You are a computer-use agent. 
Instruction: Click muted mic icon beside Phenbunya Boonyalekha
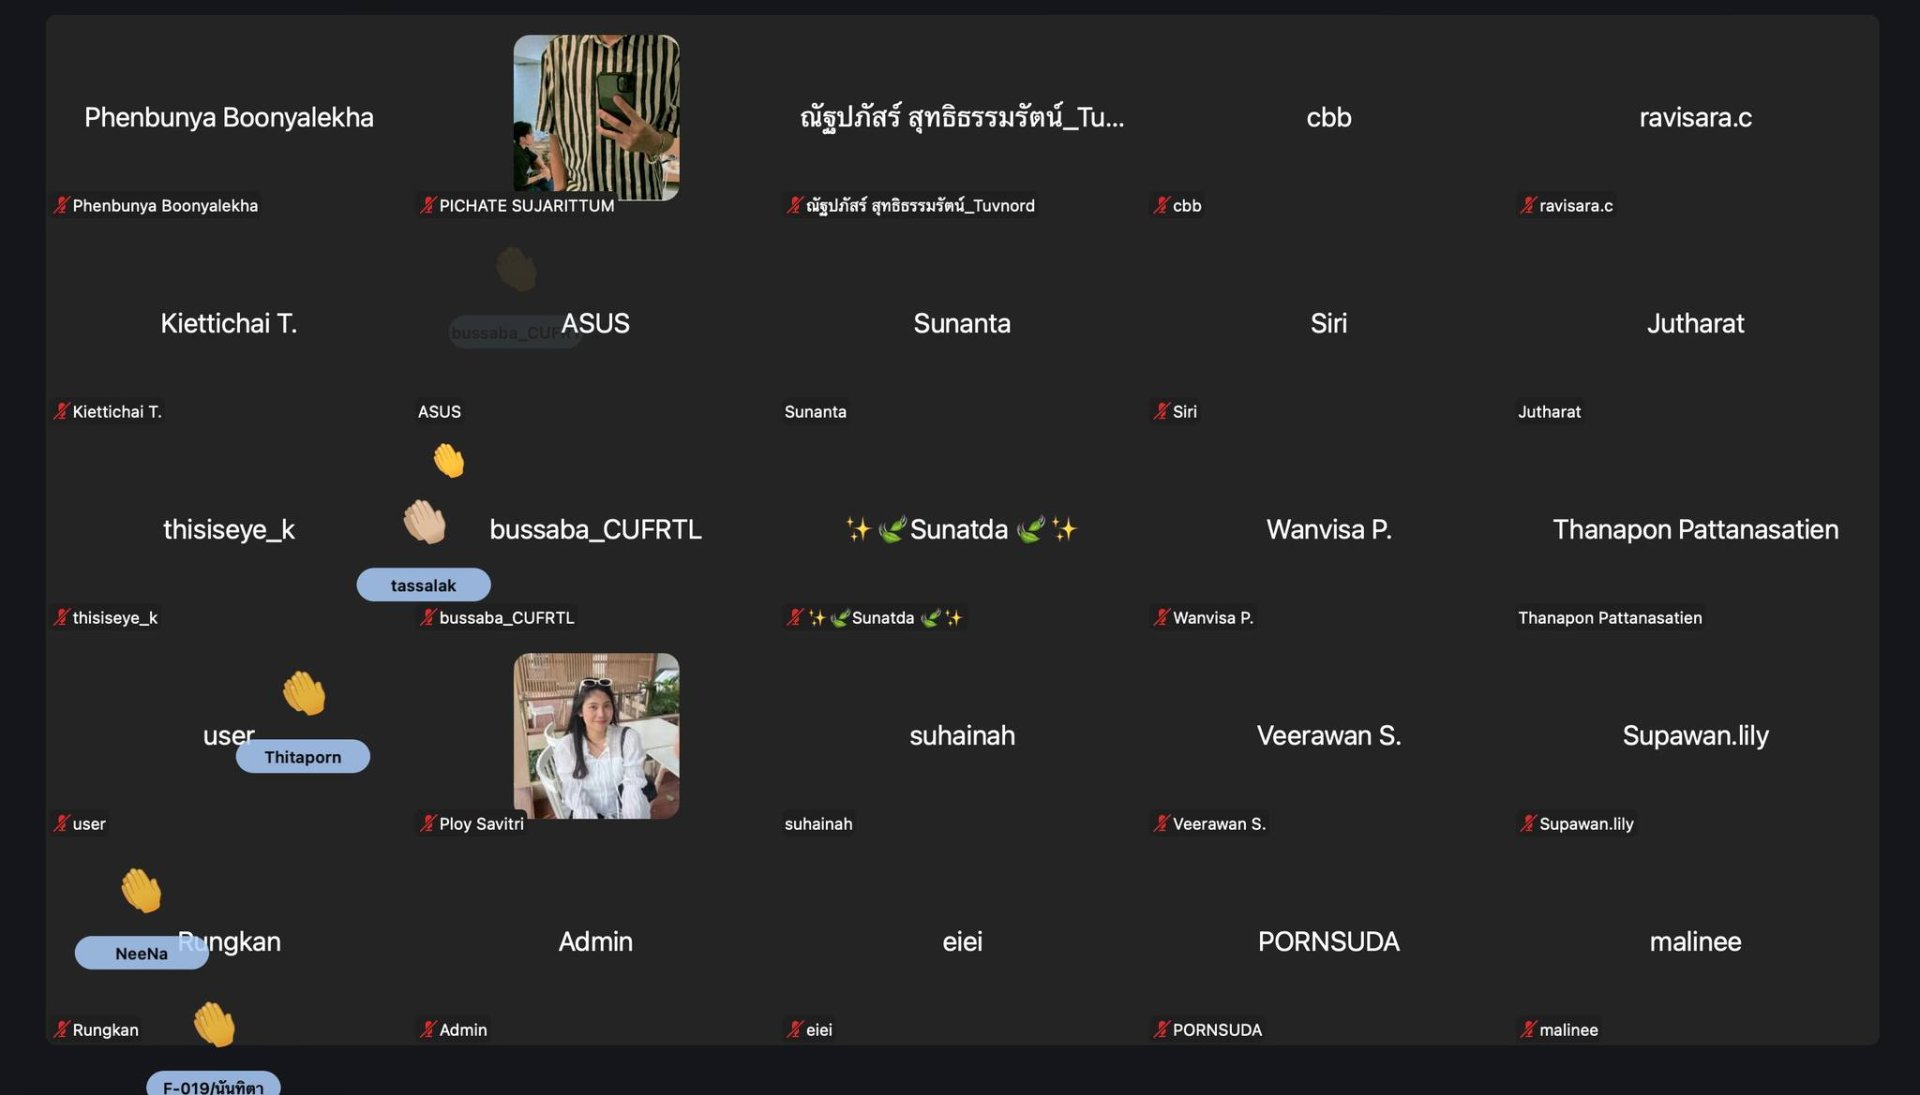[x=61, y=205]
